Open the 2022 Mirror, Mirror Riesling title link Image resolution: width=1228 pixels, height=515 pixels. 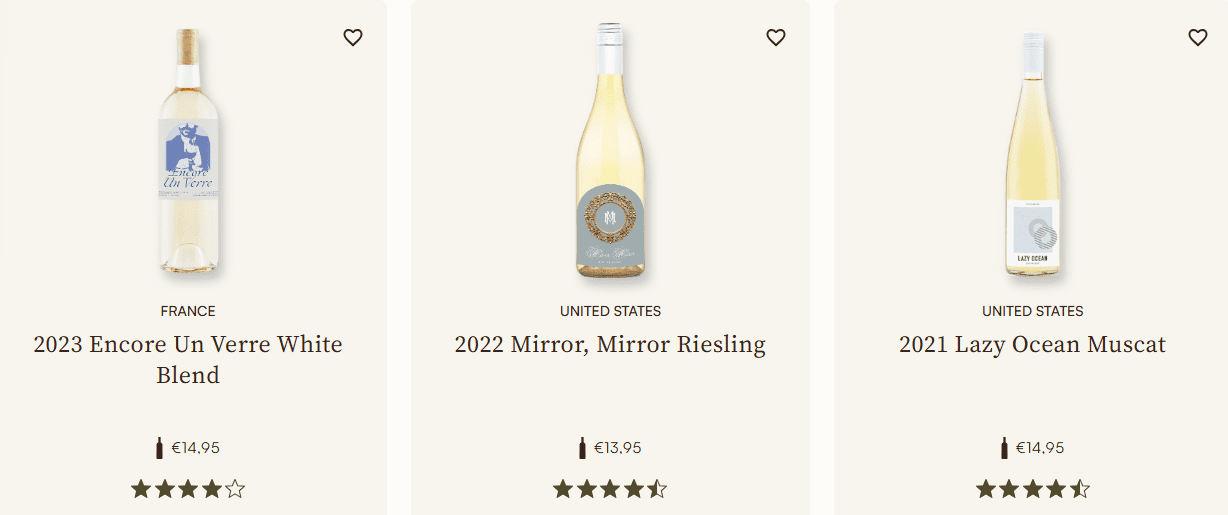[610, 345]
